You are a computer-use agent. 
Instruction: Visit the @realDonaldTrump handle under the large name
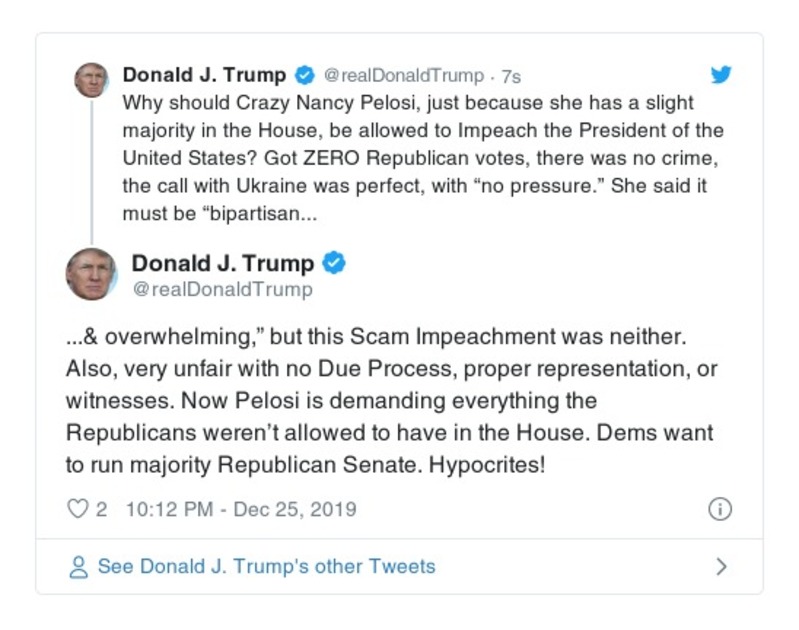pyautogui.click(x=222, y=290)
